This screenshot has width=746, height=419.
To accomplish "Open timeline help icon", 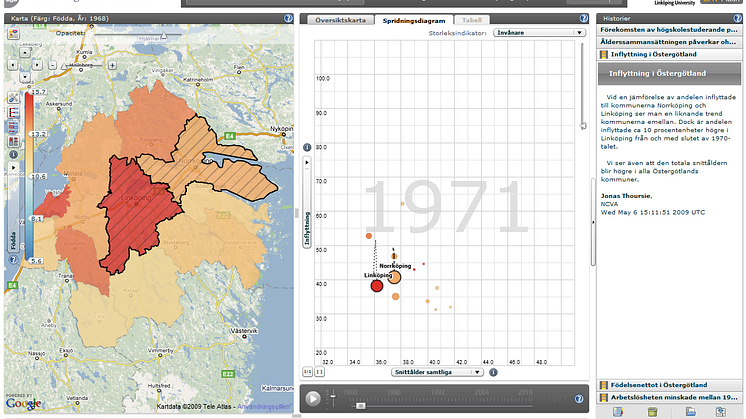I will (x=579, y=399).
